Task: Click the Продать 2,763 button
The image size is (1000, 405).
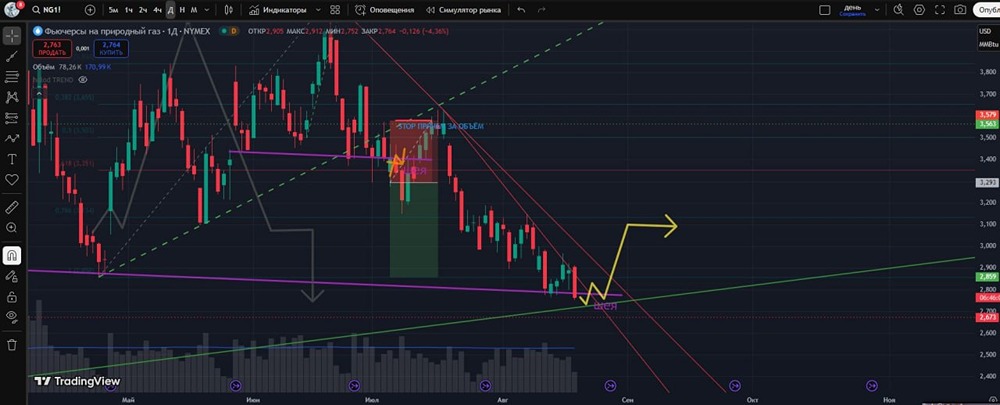Action: [x=52, y=48]
